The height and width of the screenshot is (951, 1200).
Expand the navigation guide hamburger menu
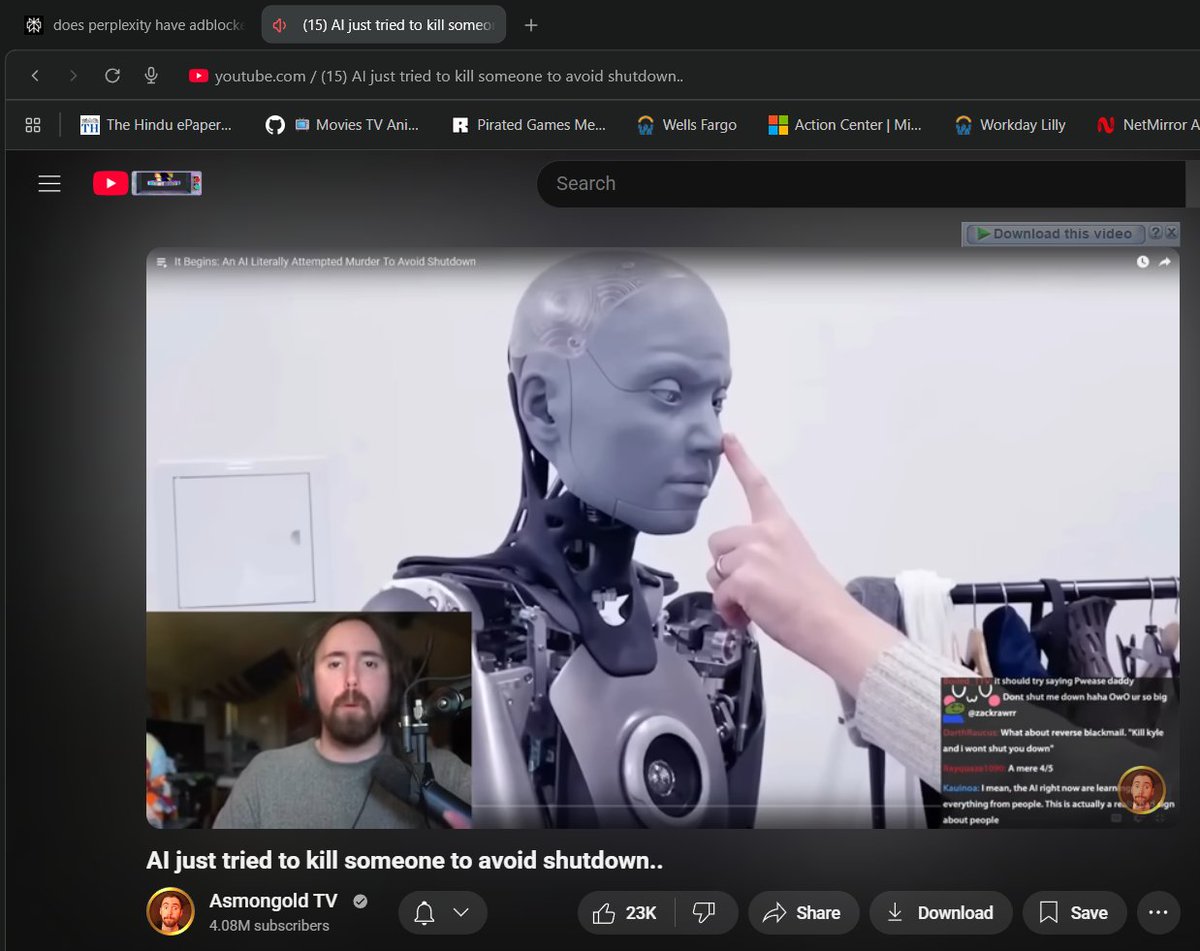pyautogui.click(x=49, y=183)
